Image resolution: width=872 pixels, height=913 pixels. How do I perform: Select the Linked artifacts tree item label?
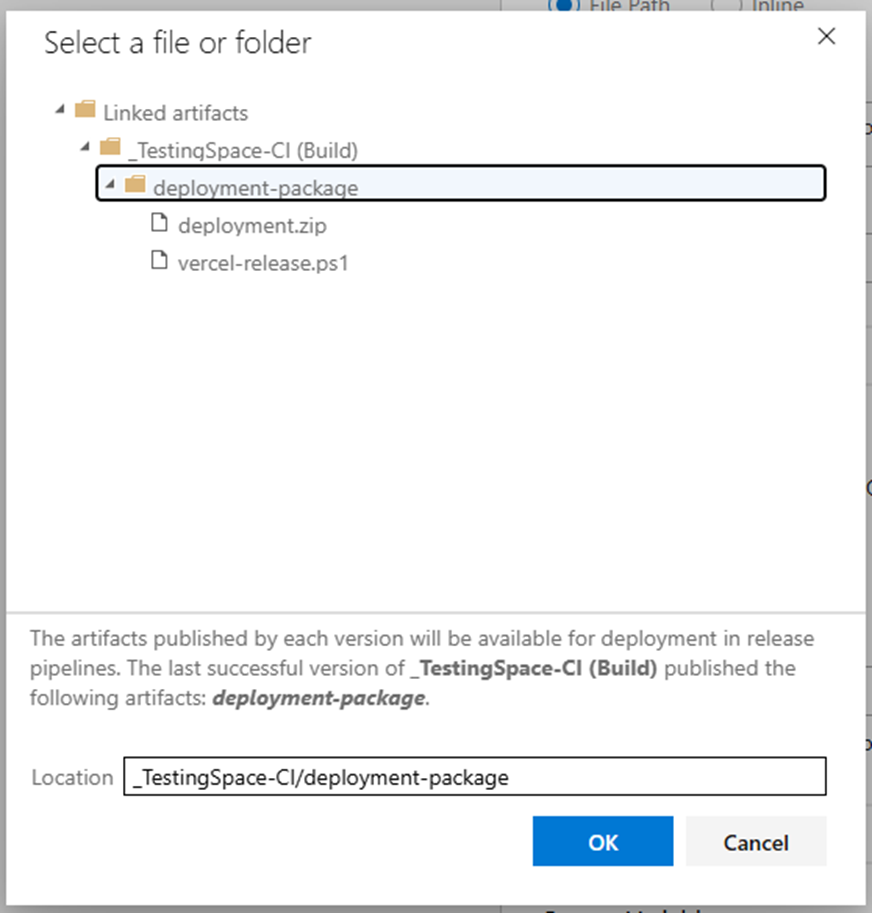click(x=175, y=113)
